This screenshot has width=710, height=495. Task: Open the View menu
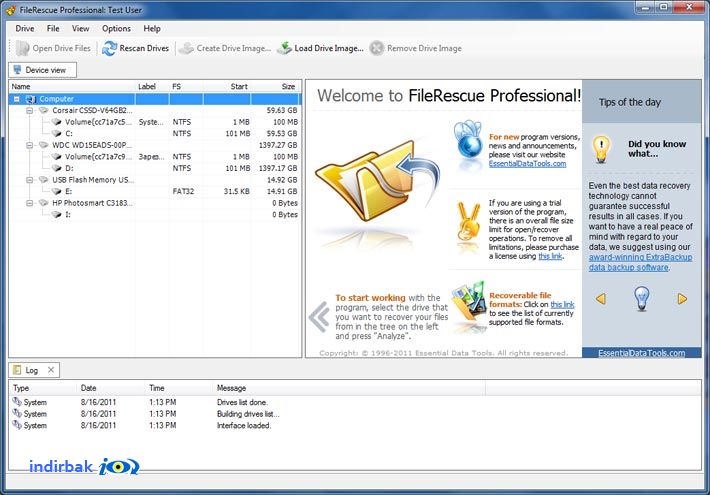pos(80,29)
